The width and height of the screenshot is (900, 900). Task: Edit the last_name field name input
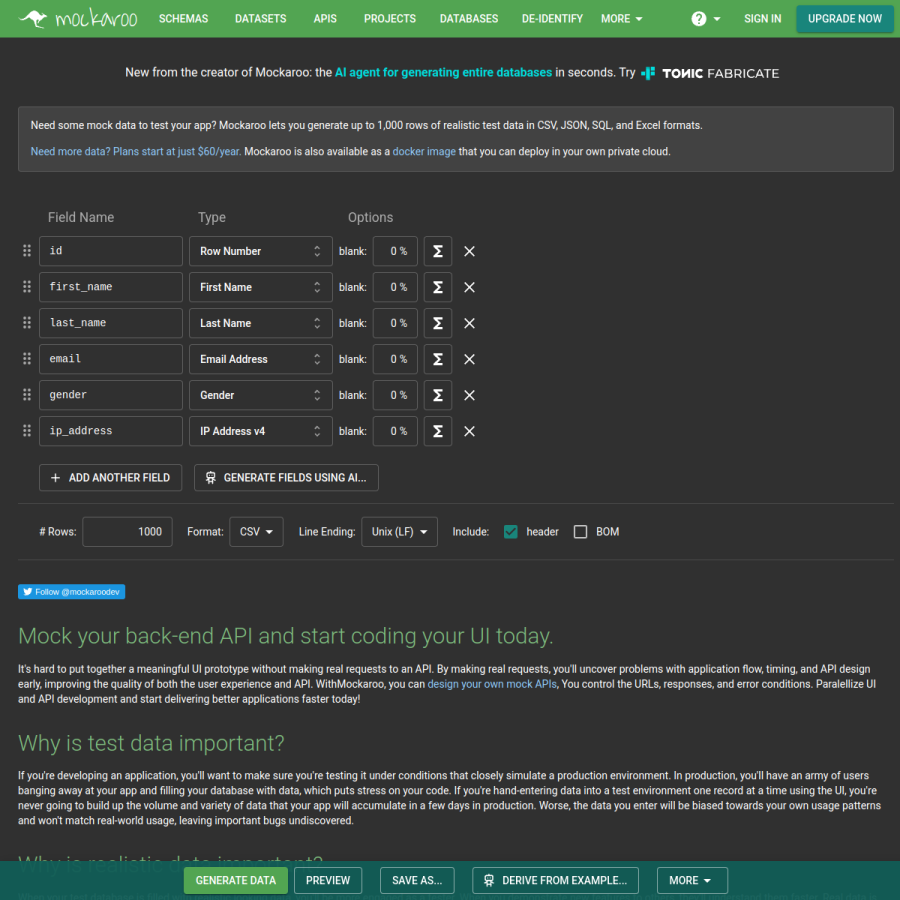point(111,323)
